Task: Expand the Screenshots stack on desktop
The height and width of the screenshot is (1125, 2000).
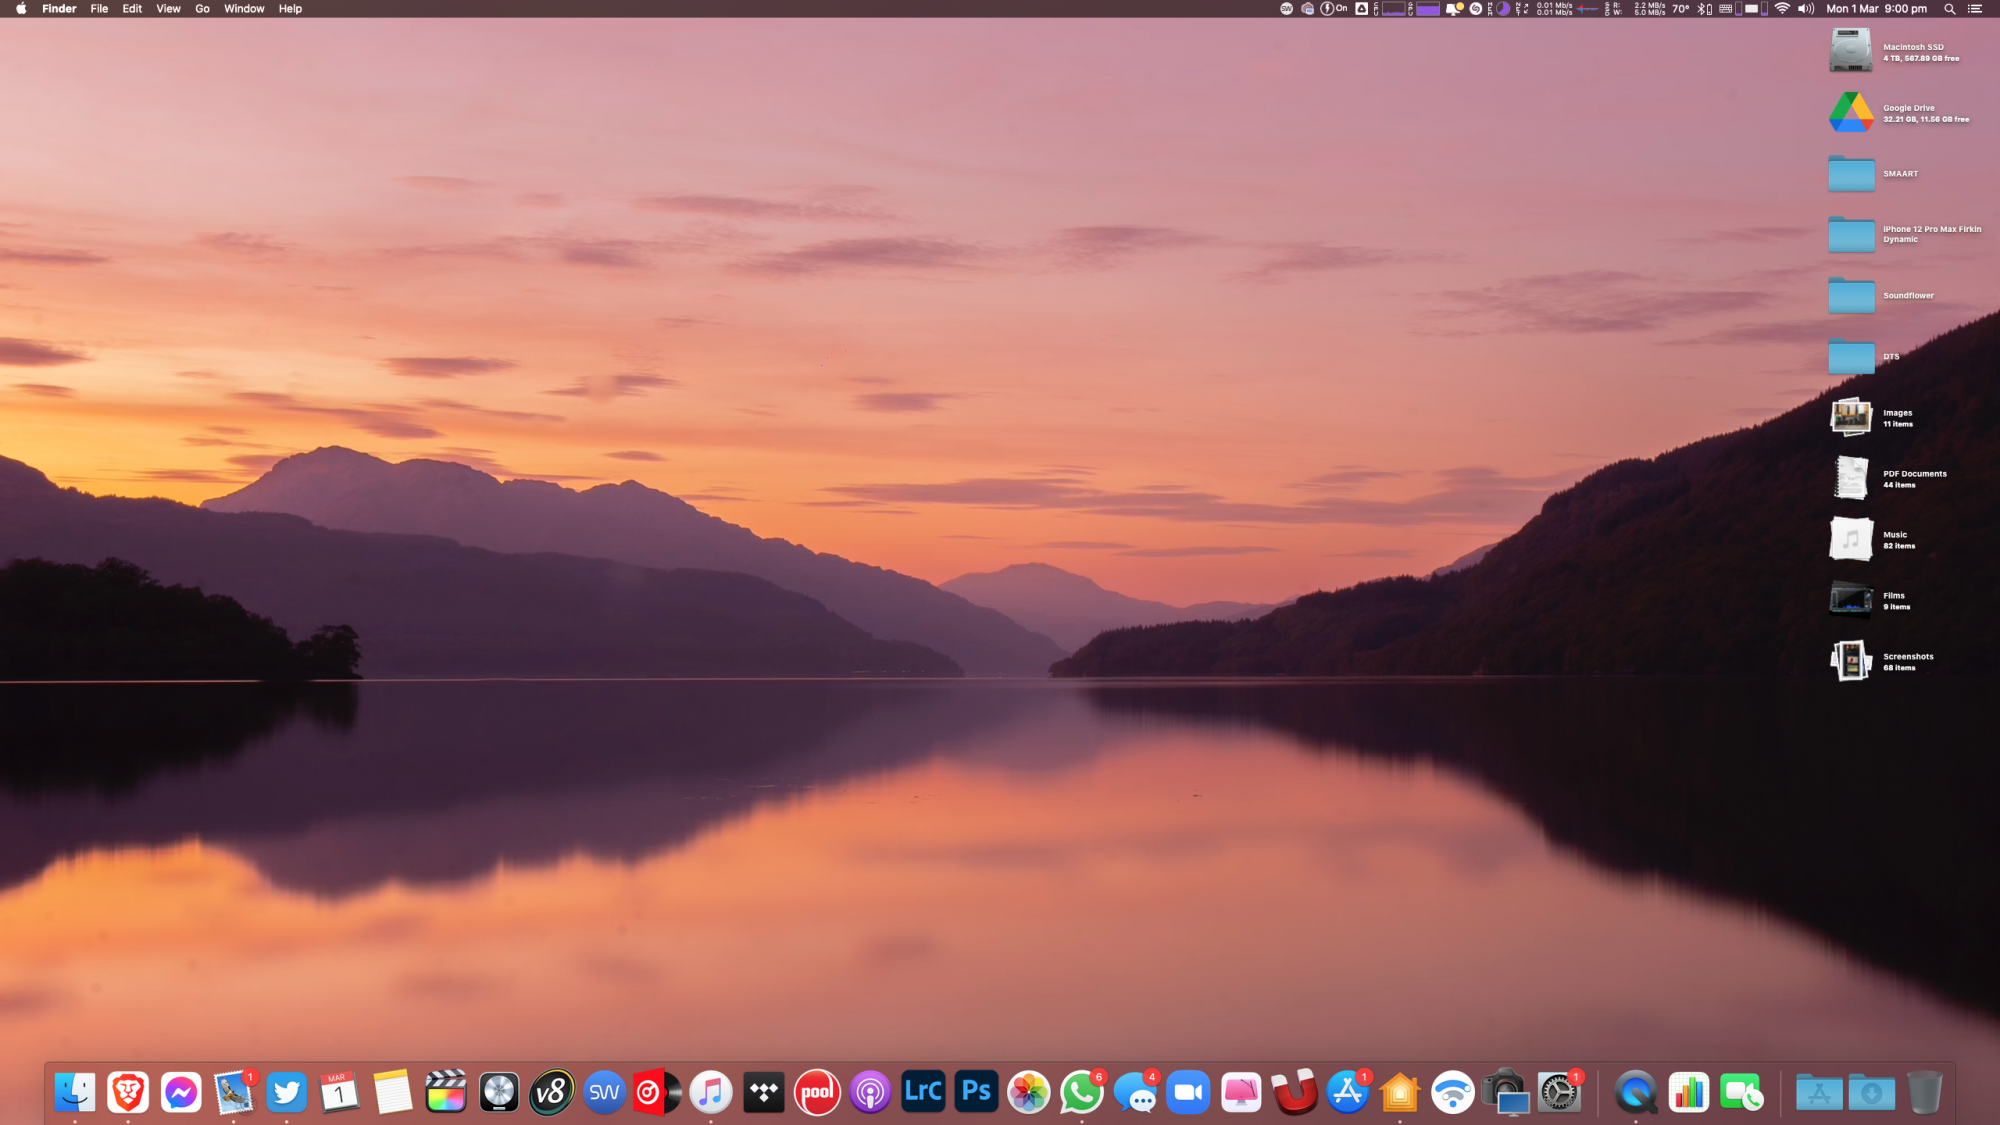Action: 1851,661
